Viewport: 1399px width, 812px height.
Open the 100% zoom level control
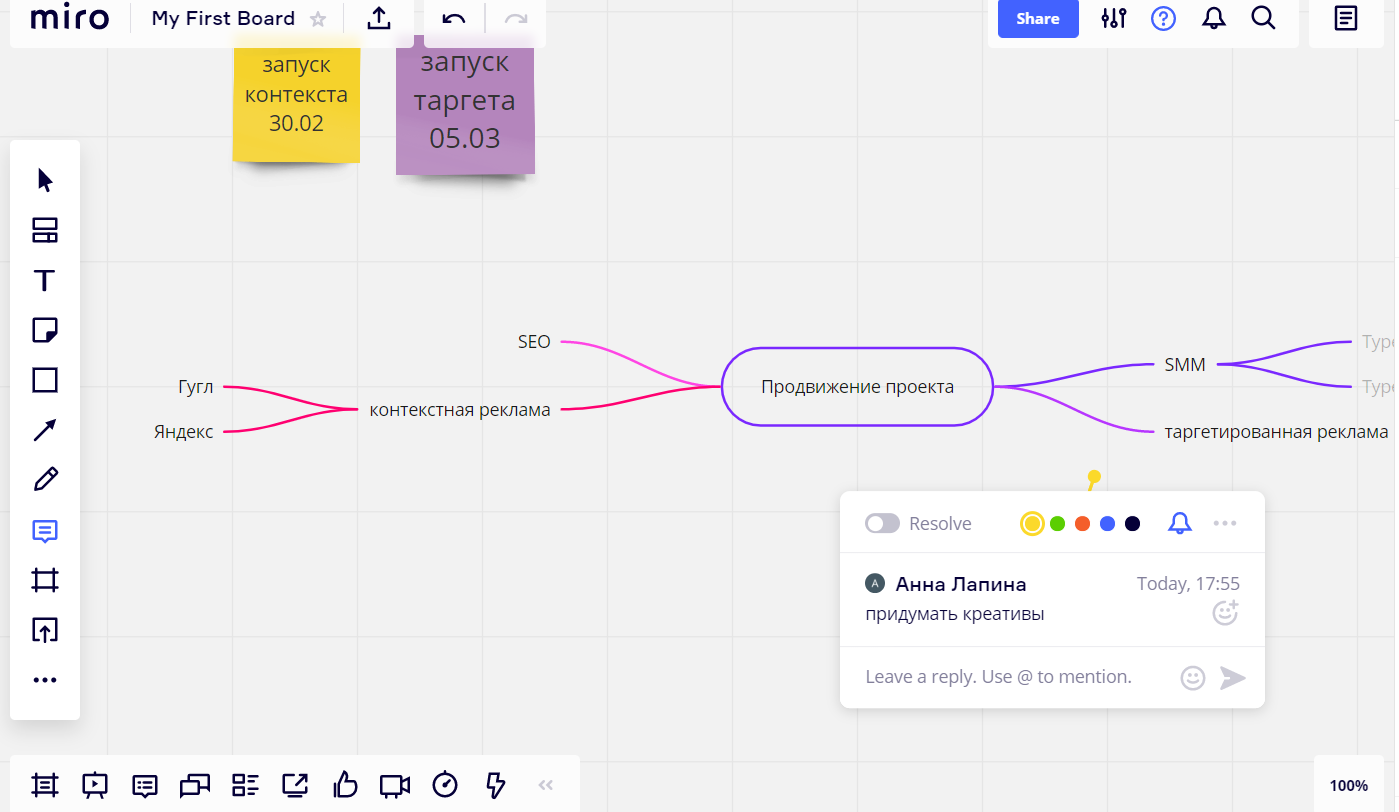pos(1349,786)
